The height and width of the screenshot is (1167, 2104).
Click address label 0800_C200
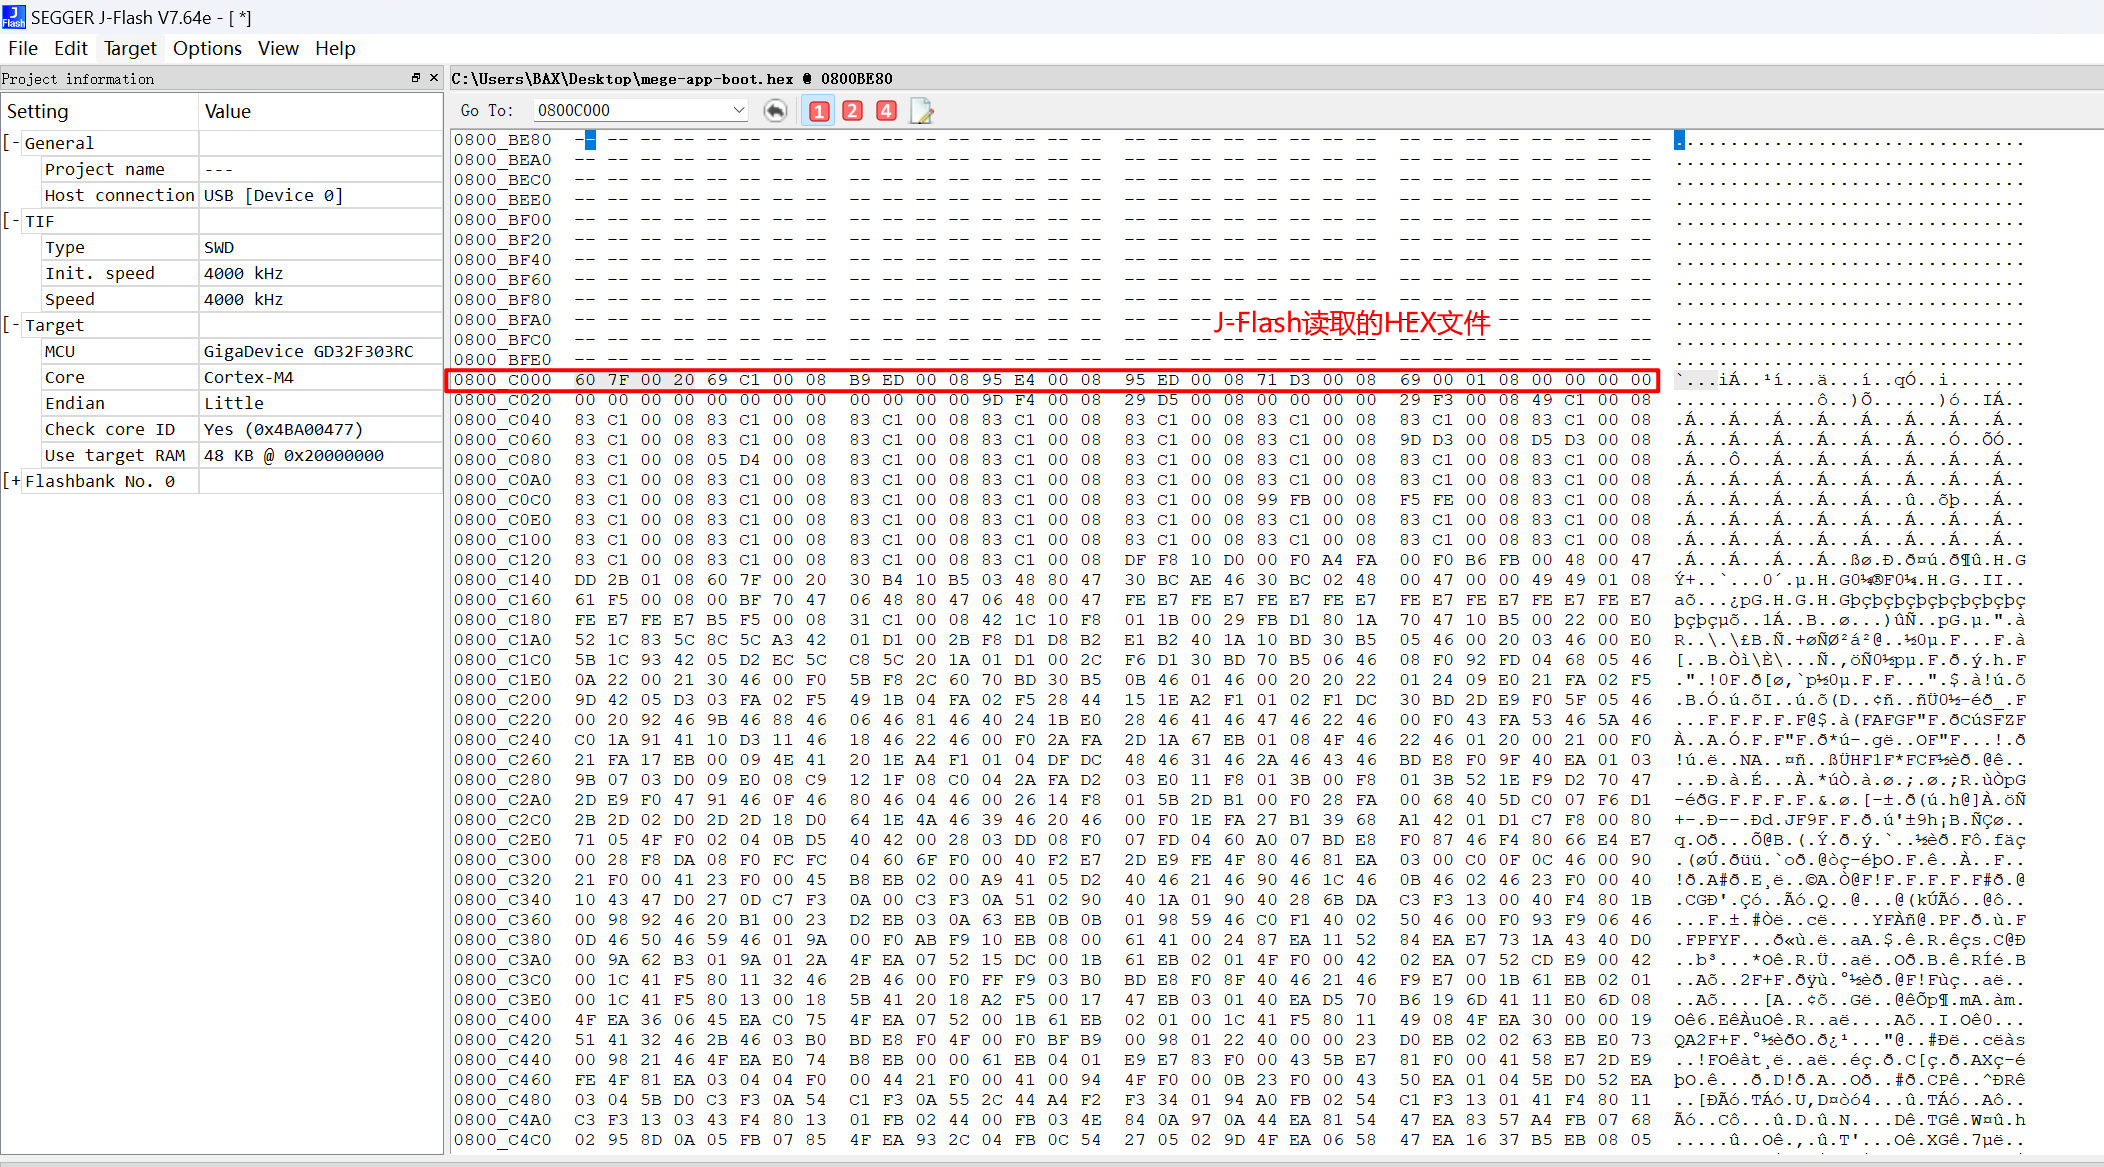coord(502,700)
